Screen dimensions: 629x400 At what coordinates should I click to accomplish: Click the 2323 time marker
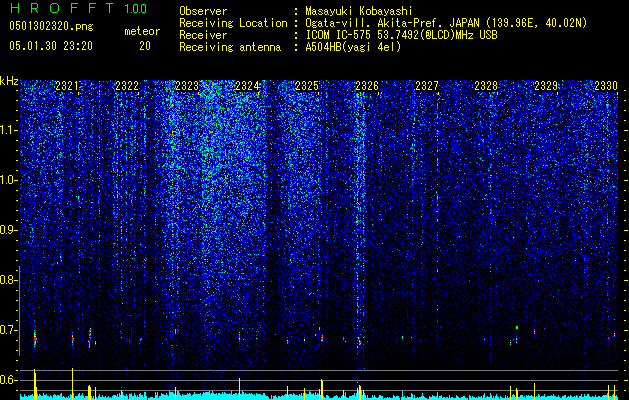click(x=187, y=86)
